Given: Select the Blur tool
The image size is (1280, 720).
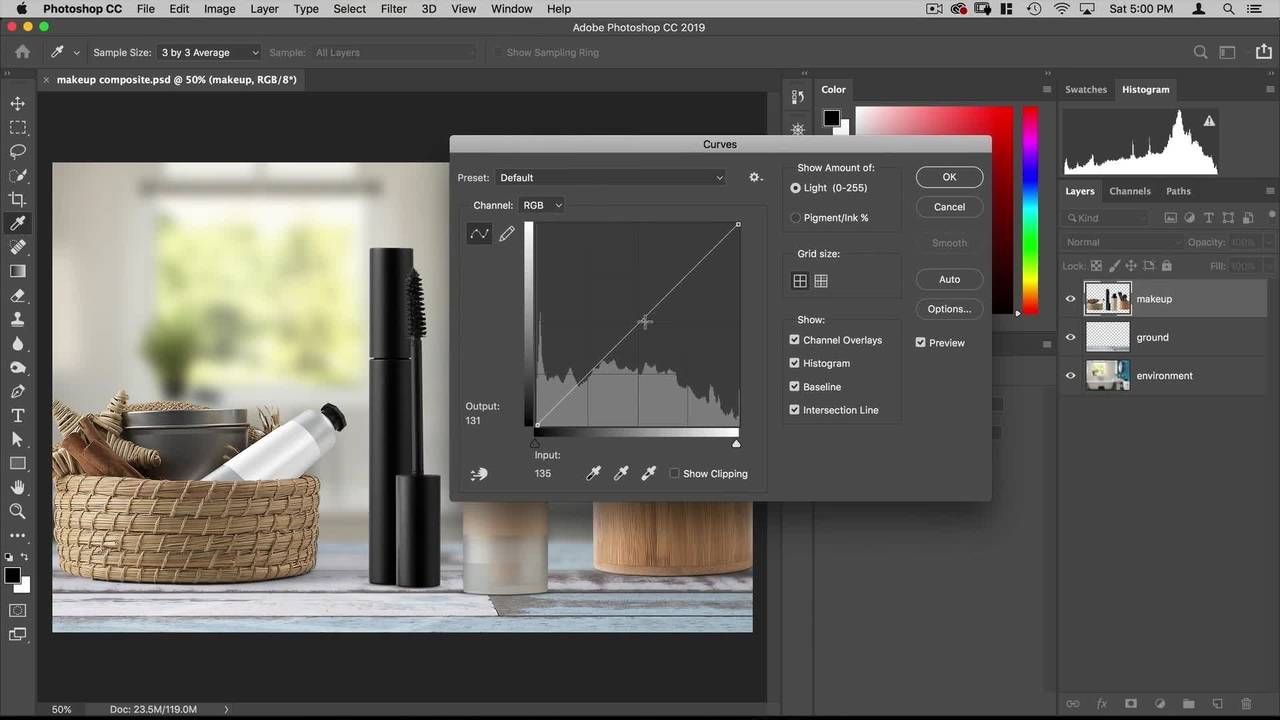Looking at the screenshot, I should point(18,343).
